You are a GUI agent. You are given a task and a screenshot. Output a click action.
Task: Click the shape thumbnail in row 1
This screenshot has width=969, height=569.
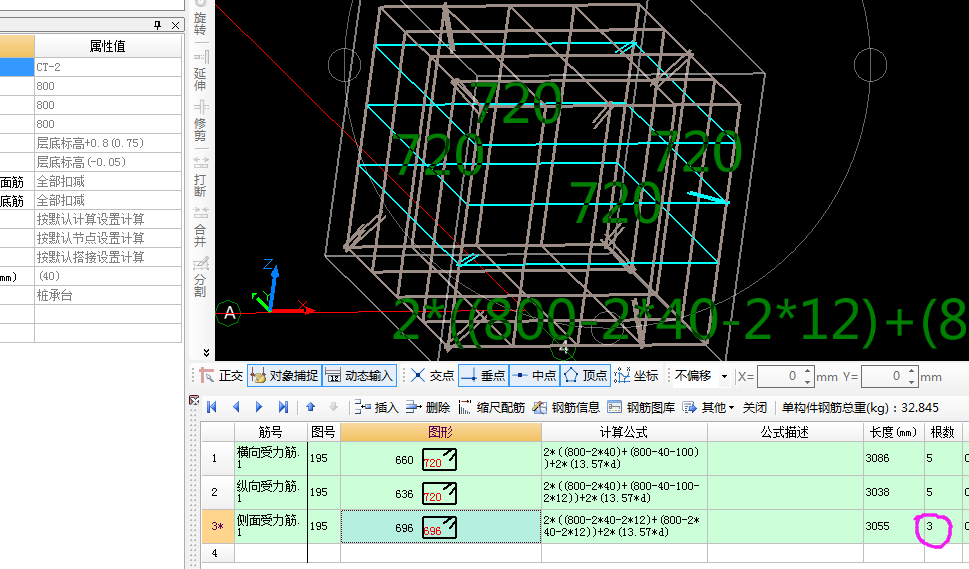(x=439, y=460)
